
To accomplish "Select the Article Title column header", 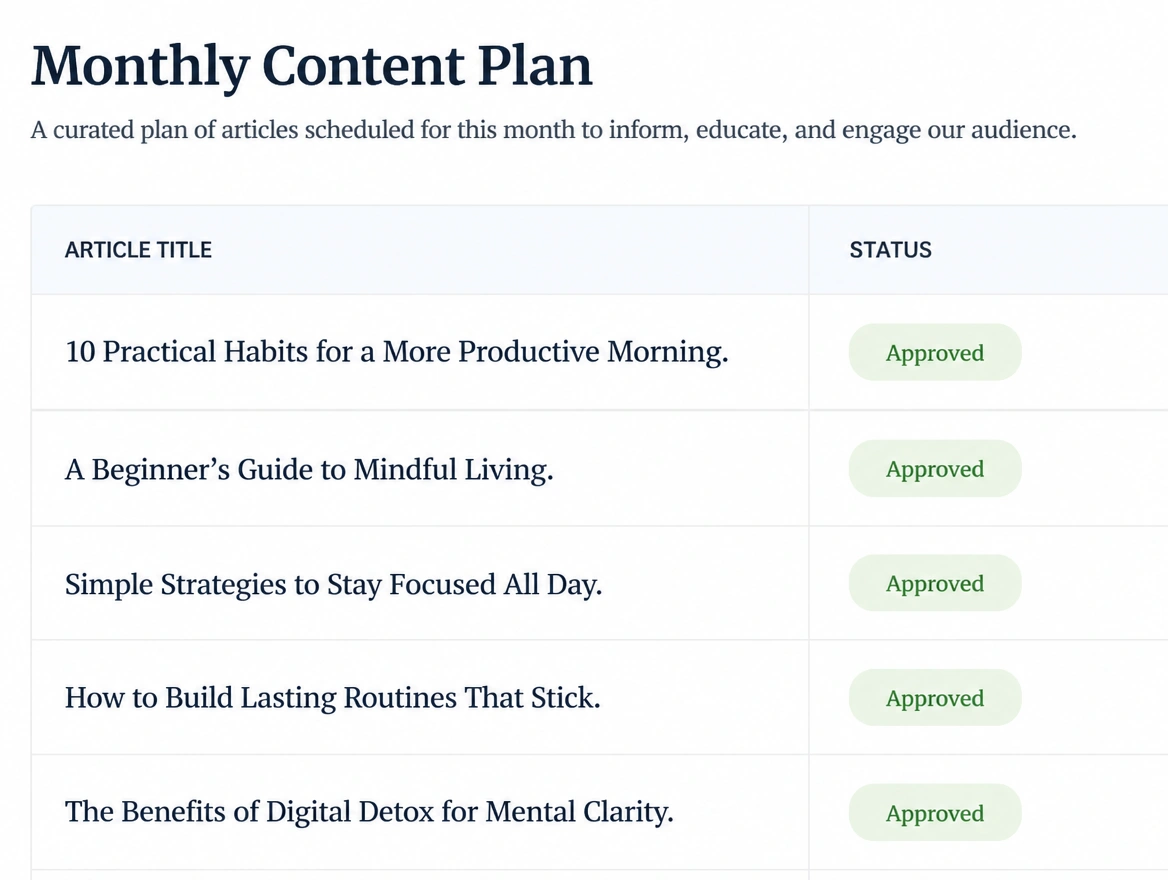I will 139,250.
